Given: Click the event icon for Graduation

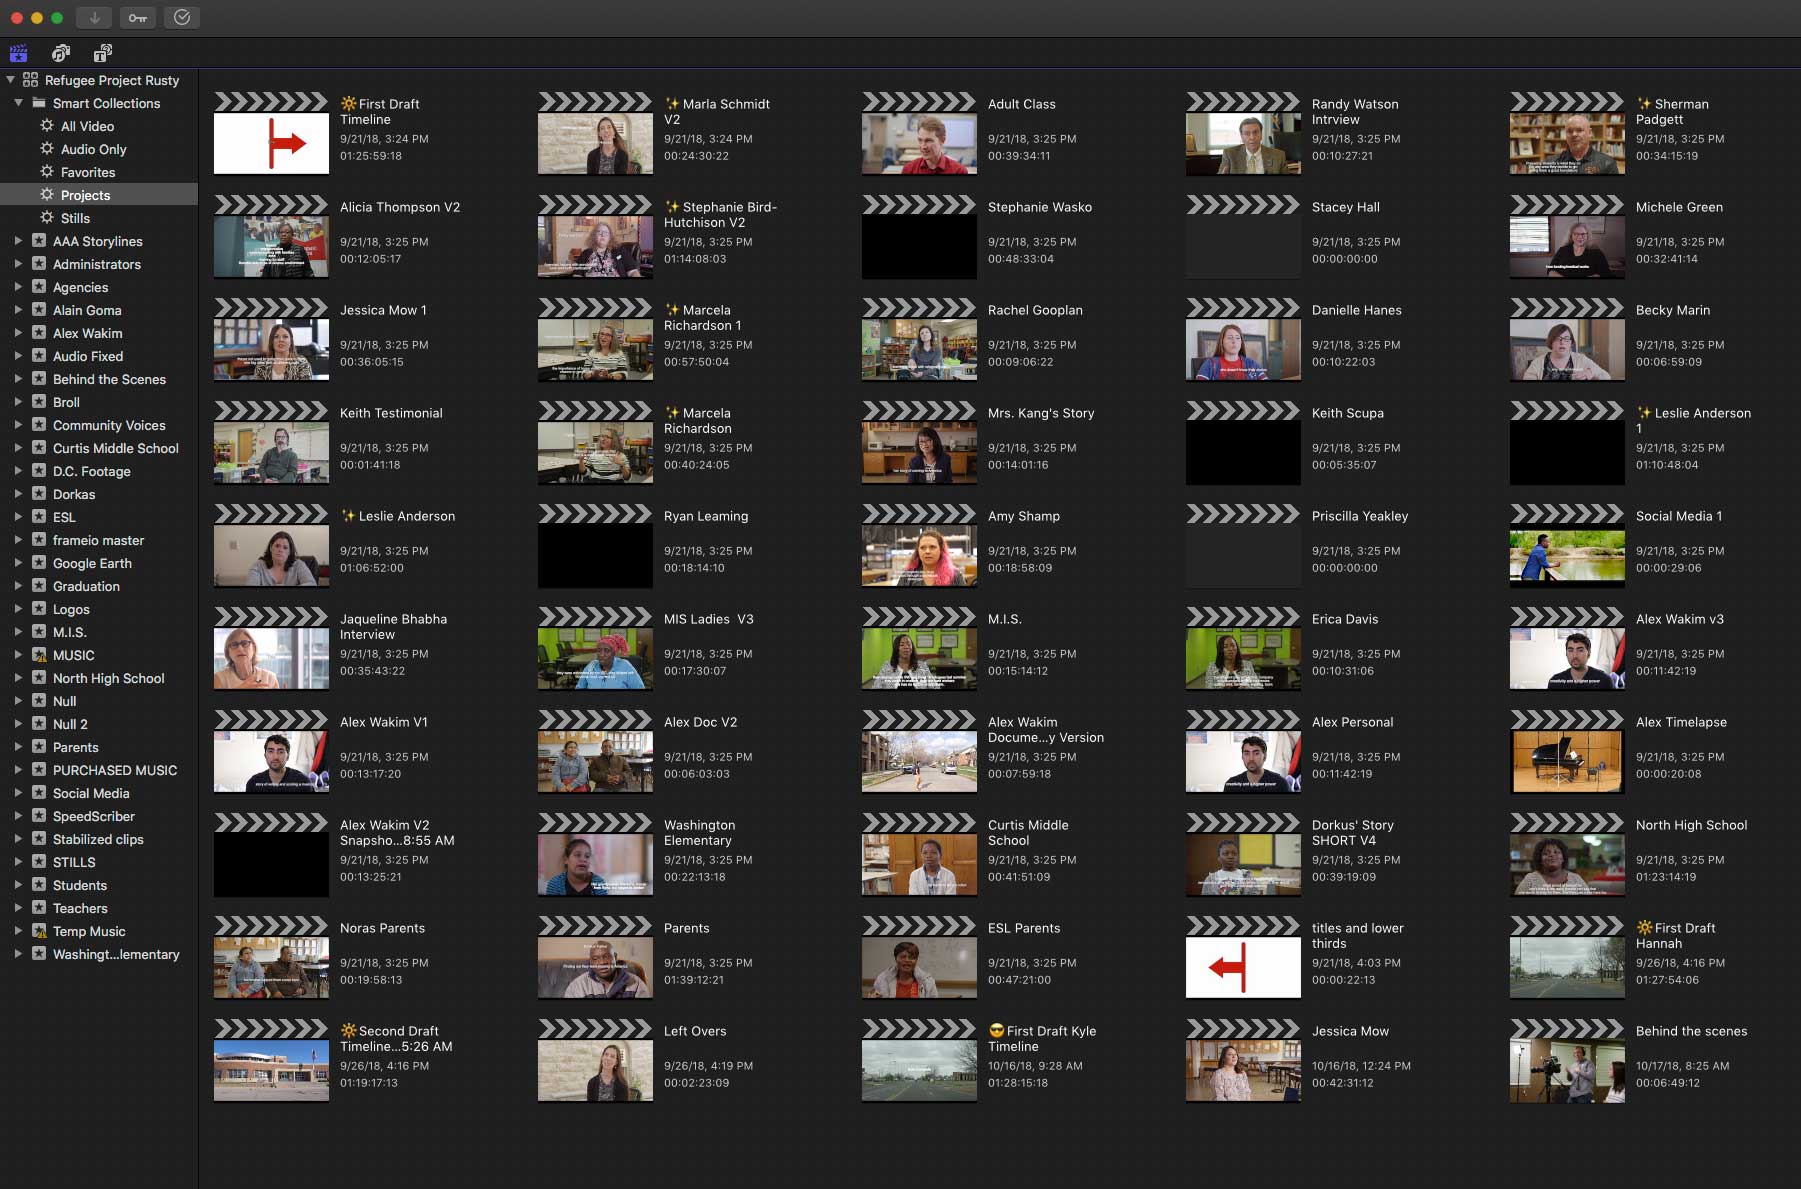Looking at the screenshot, I should tap(39, 586).
